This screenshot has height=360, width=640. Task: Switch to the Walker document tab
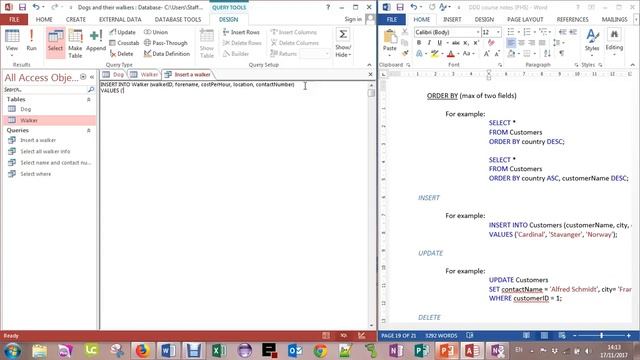coord(144,74)
